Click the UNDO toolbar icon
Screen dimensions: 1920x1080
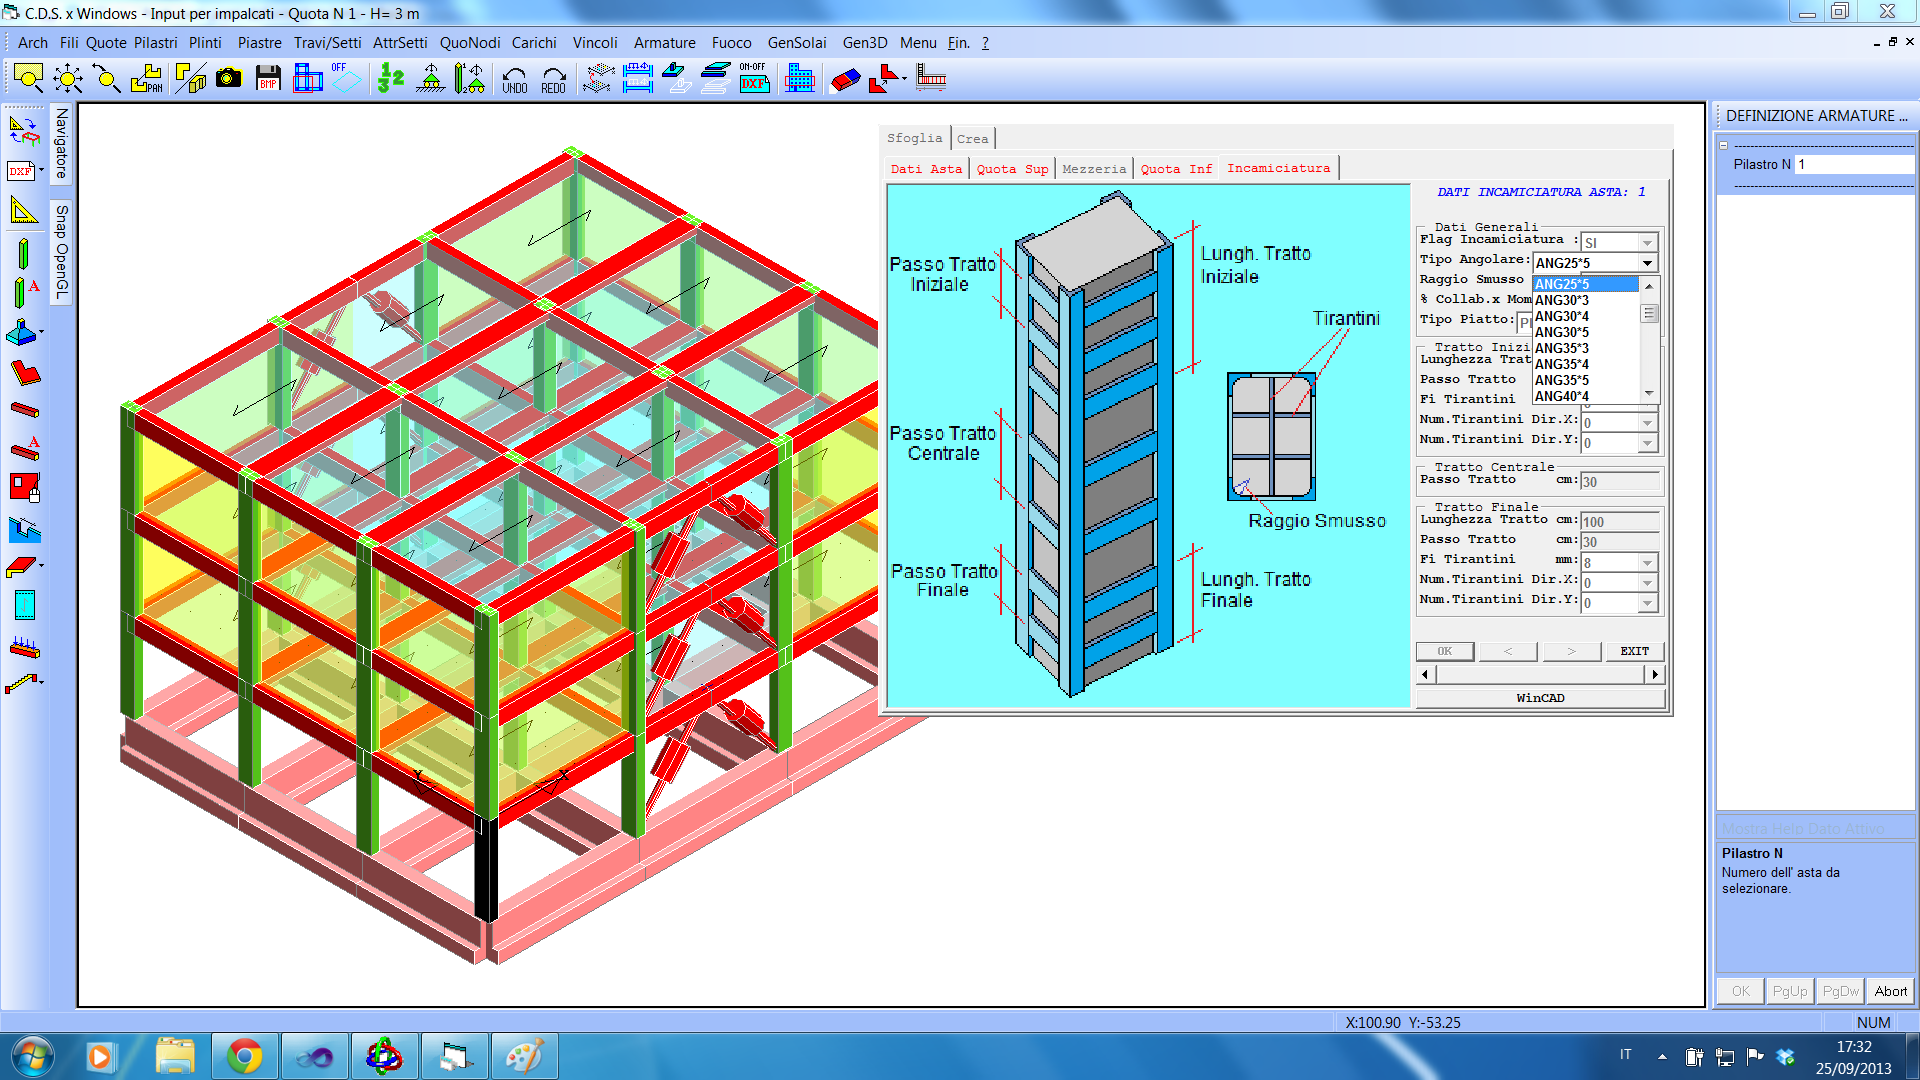pyautogui.click(x=515, y=79)
